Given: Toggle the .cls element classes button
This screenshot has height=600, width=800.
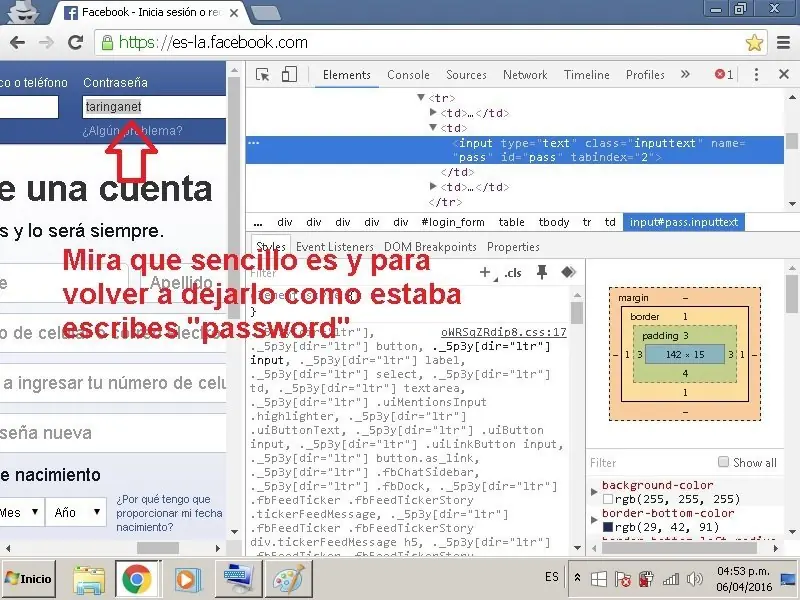Looking at the screenshot, I should pyautogui.click(x=513, y=273).
